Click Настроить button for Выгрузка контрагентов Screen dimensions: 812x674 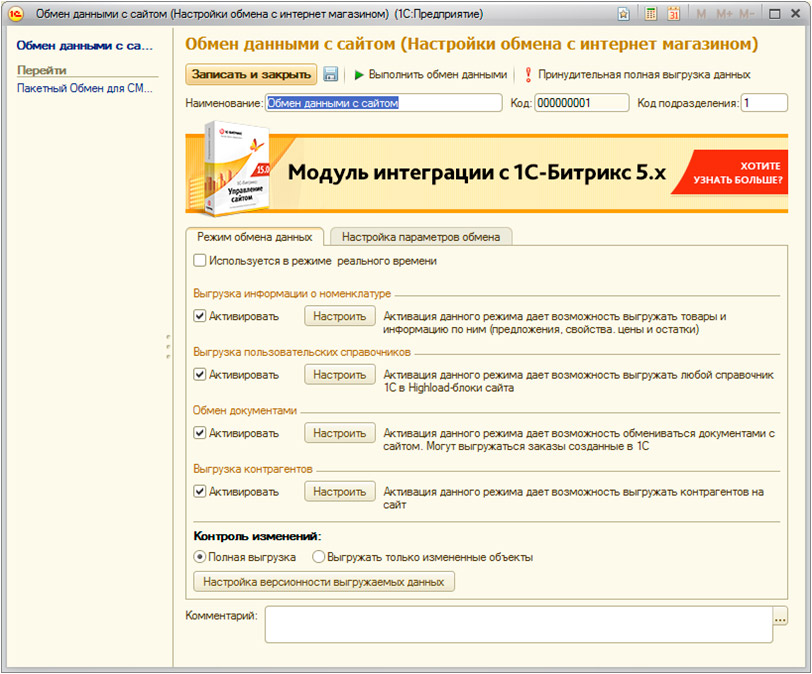click(x=340, y=492)
